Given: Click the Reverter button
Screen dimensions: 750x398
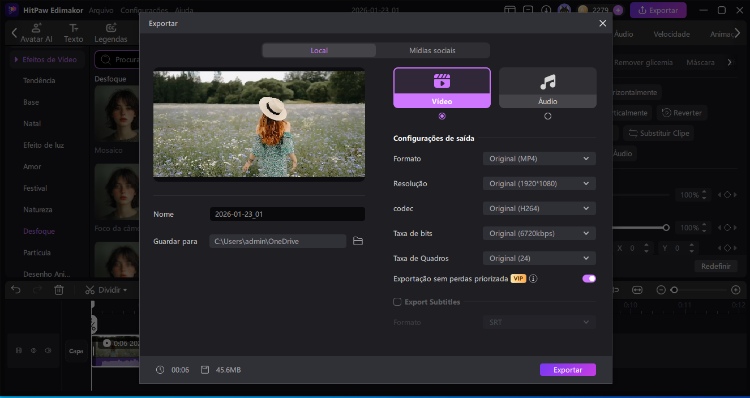Looking at the screenshot, I should (682, 113).
